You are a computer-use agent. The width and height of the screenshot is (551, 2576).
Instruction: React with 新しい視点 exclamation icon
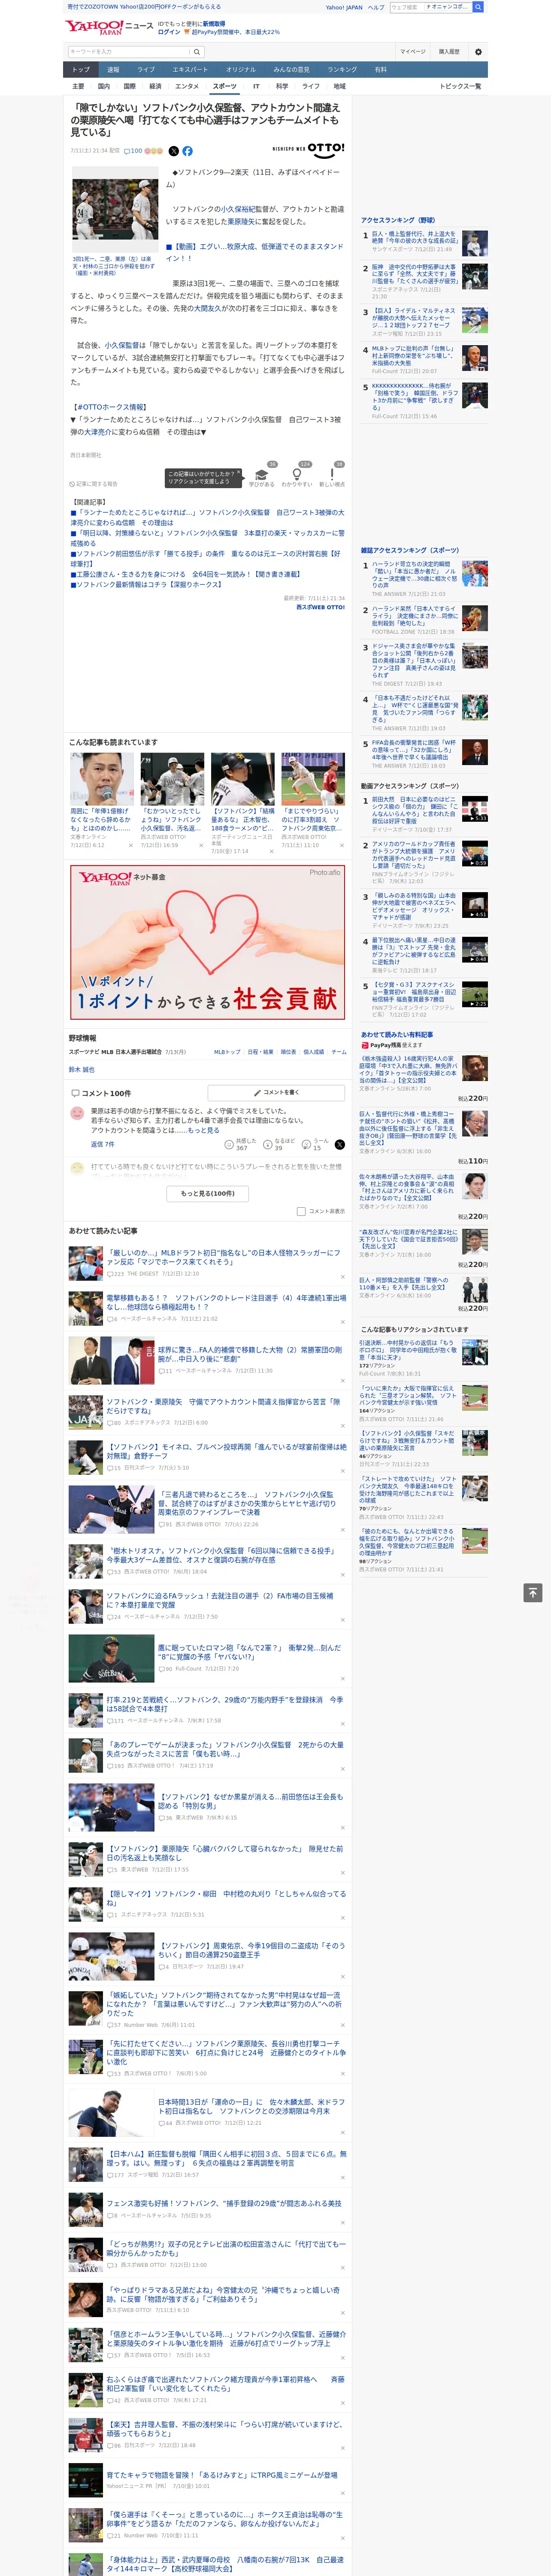pos(332,475)
